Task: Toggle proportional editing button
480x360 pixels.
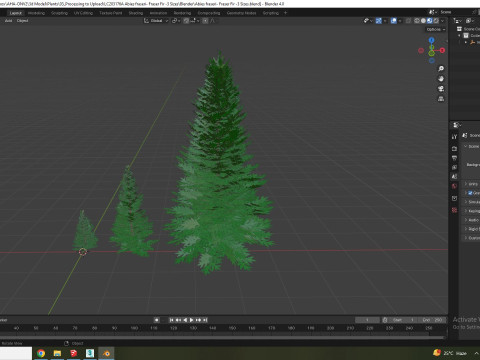Action: pos(205,21)
